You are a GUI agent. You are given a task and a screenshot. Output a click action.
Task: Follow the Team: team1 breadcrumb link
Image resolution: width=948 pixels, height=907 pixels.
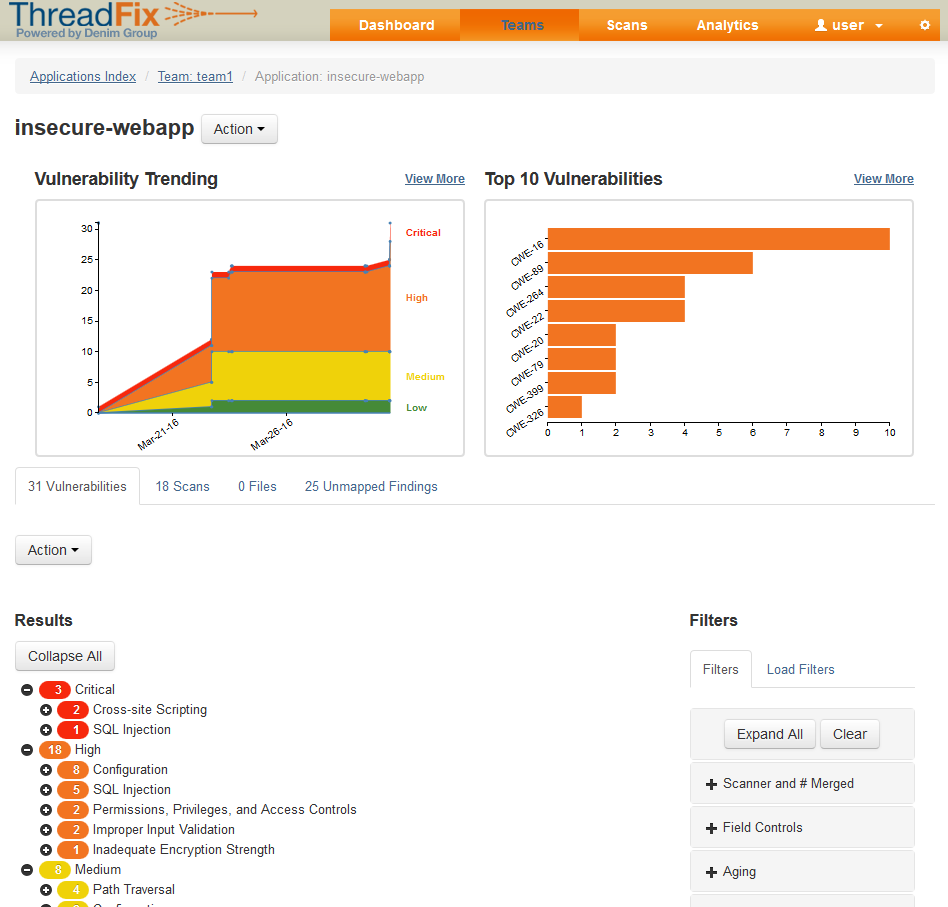[195, 76]
